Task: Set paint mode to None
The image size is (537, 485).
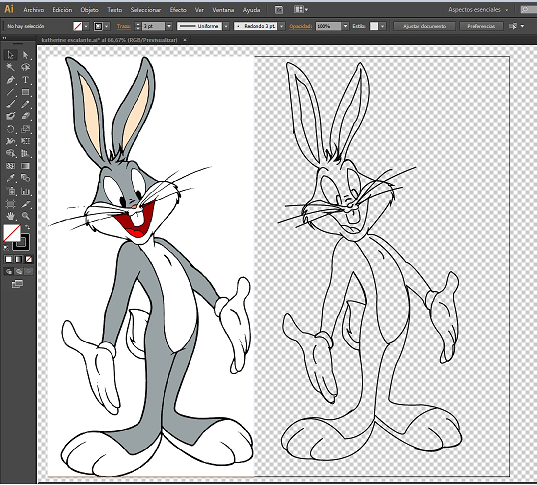Action: (29, 259)
